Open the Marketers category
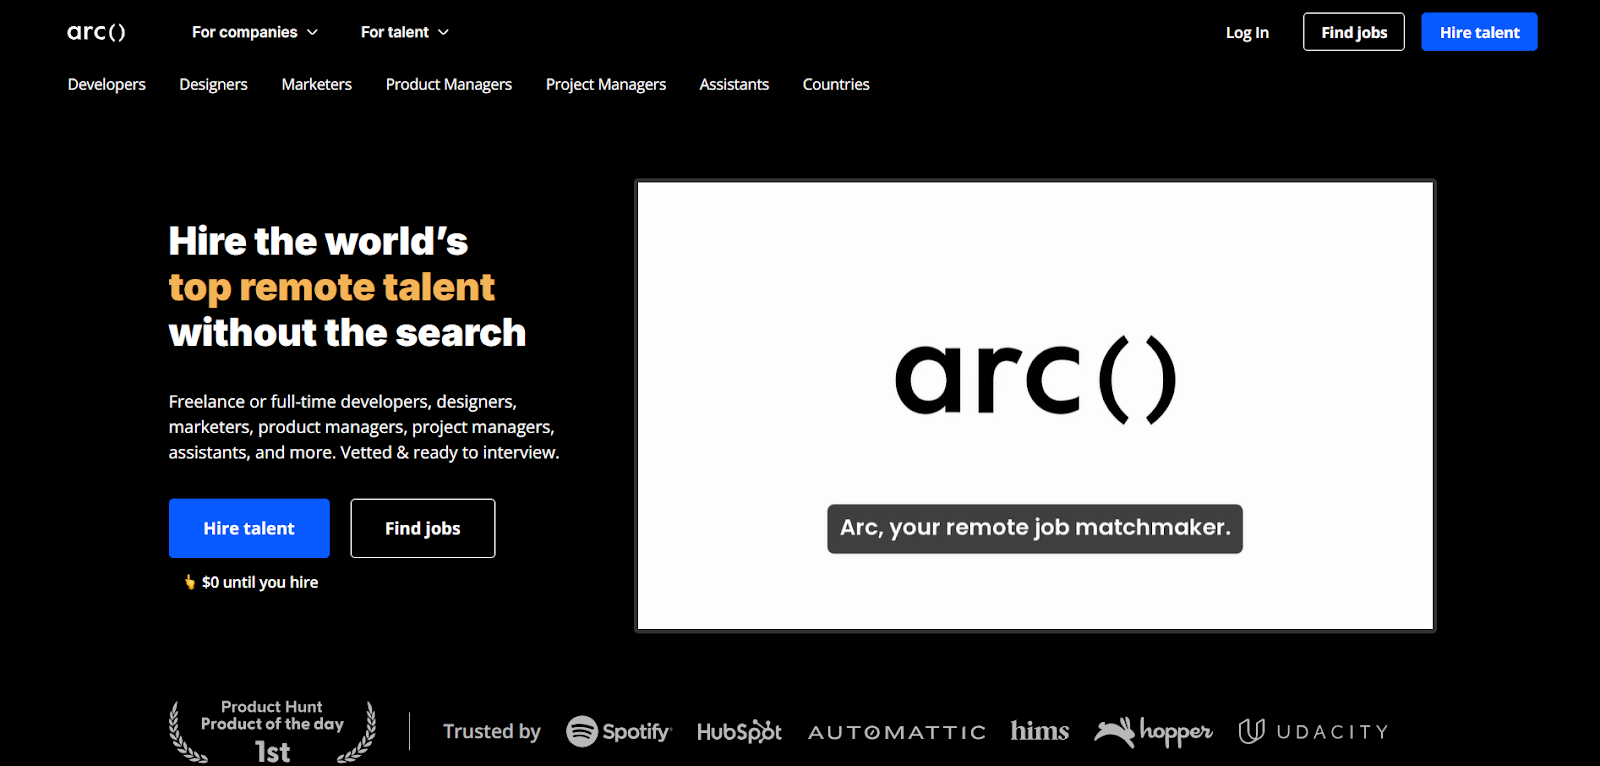Screen dimensions: 1600x766 point(317,84)
